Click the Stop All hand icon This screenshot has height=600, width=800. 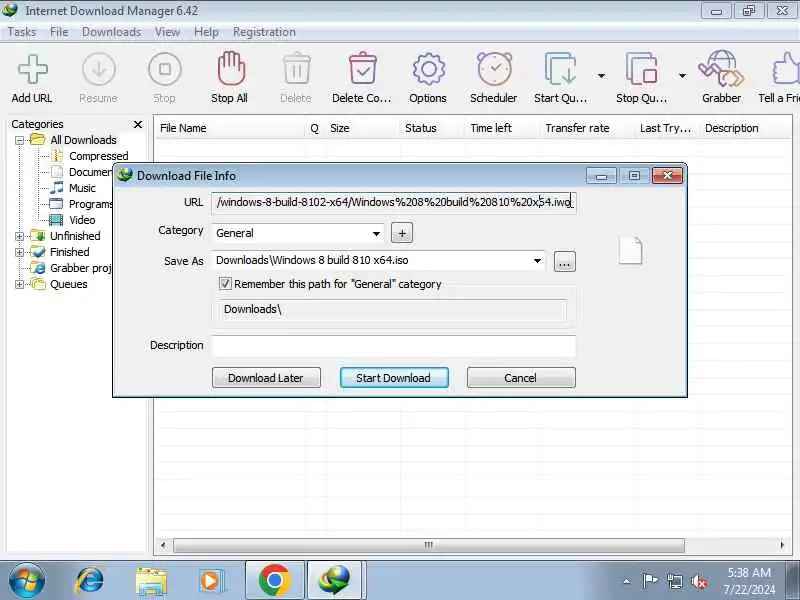(x=231, y=68)
